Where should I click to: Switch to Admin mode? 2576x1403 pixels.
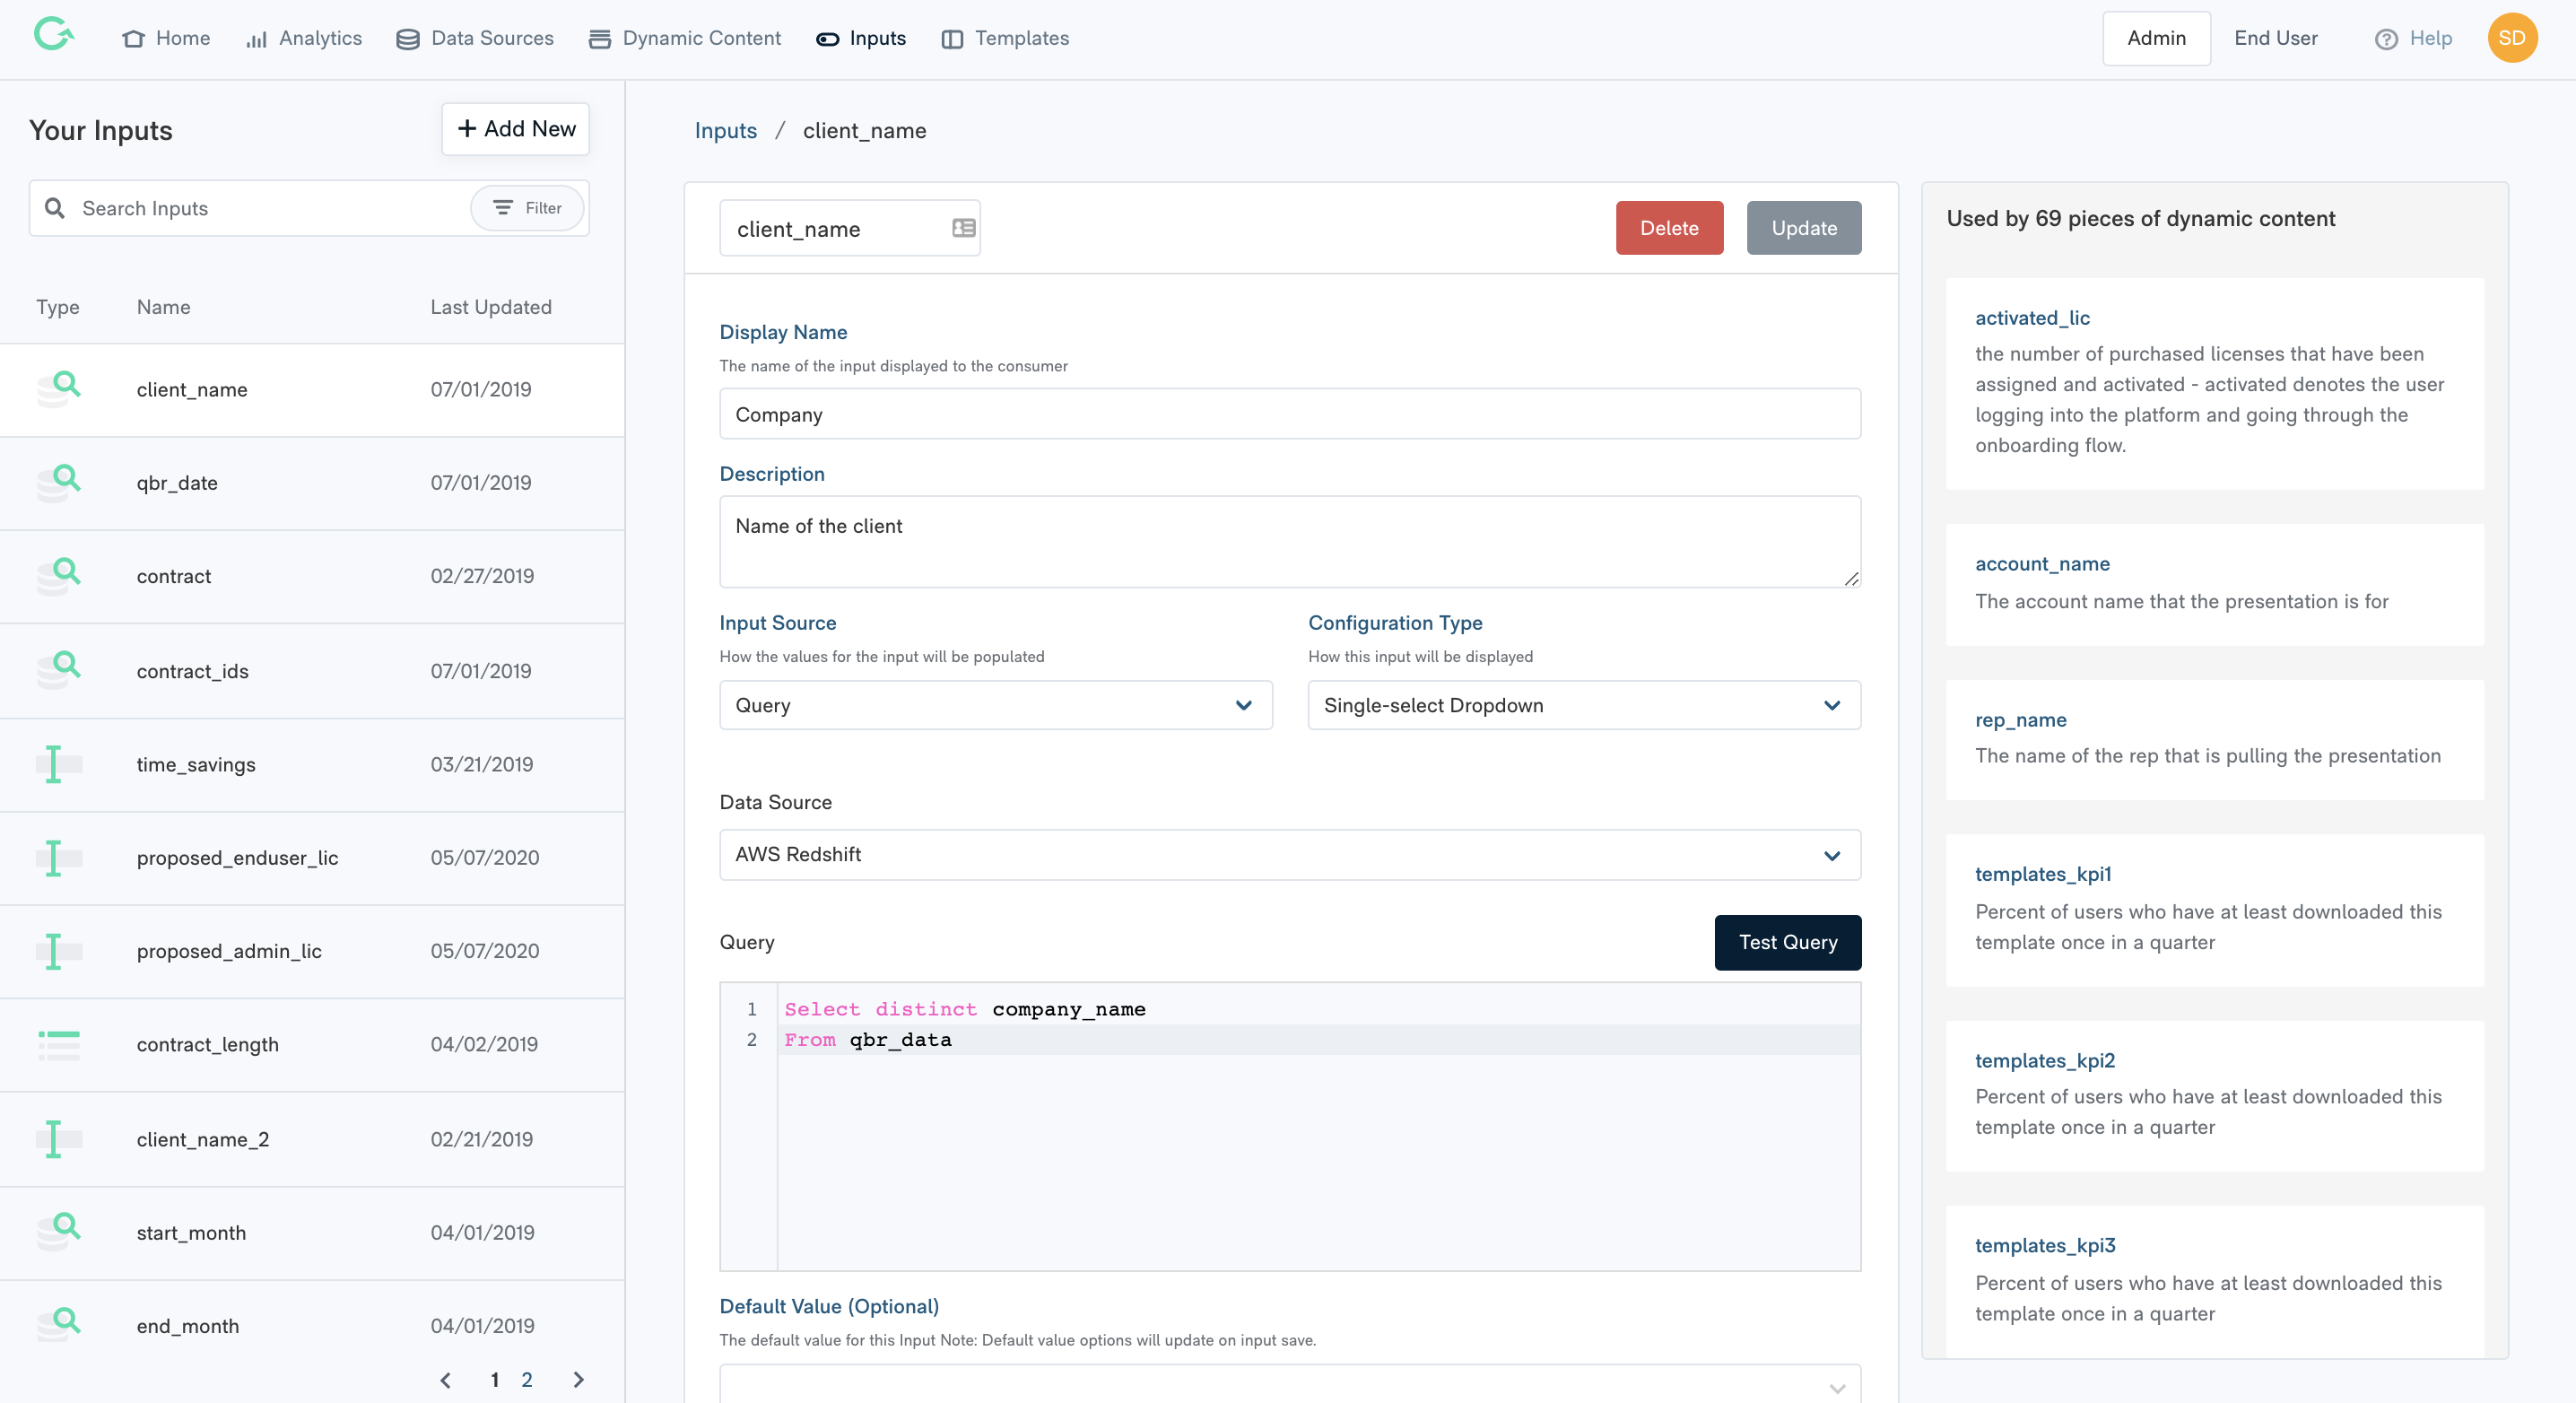[2156, 38]
